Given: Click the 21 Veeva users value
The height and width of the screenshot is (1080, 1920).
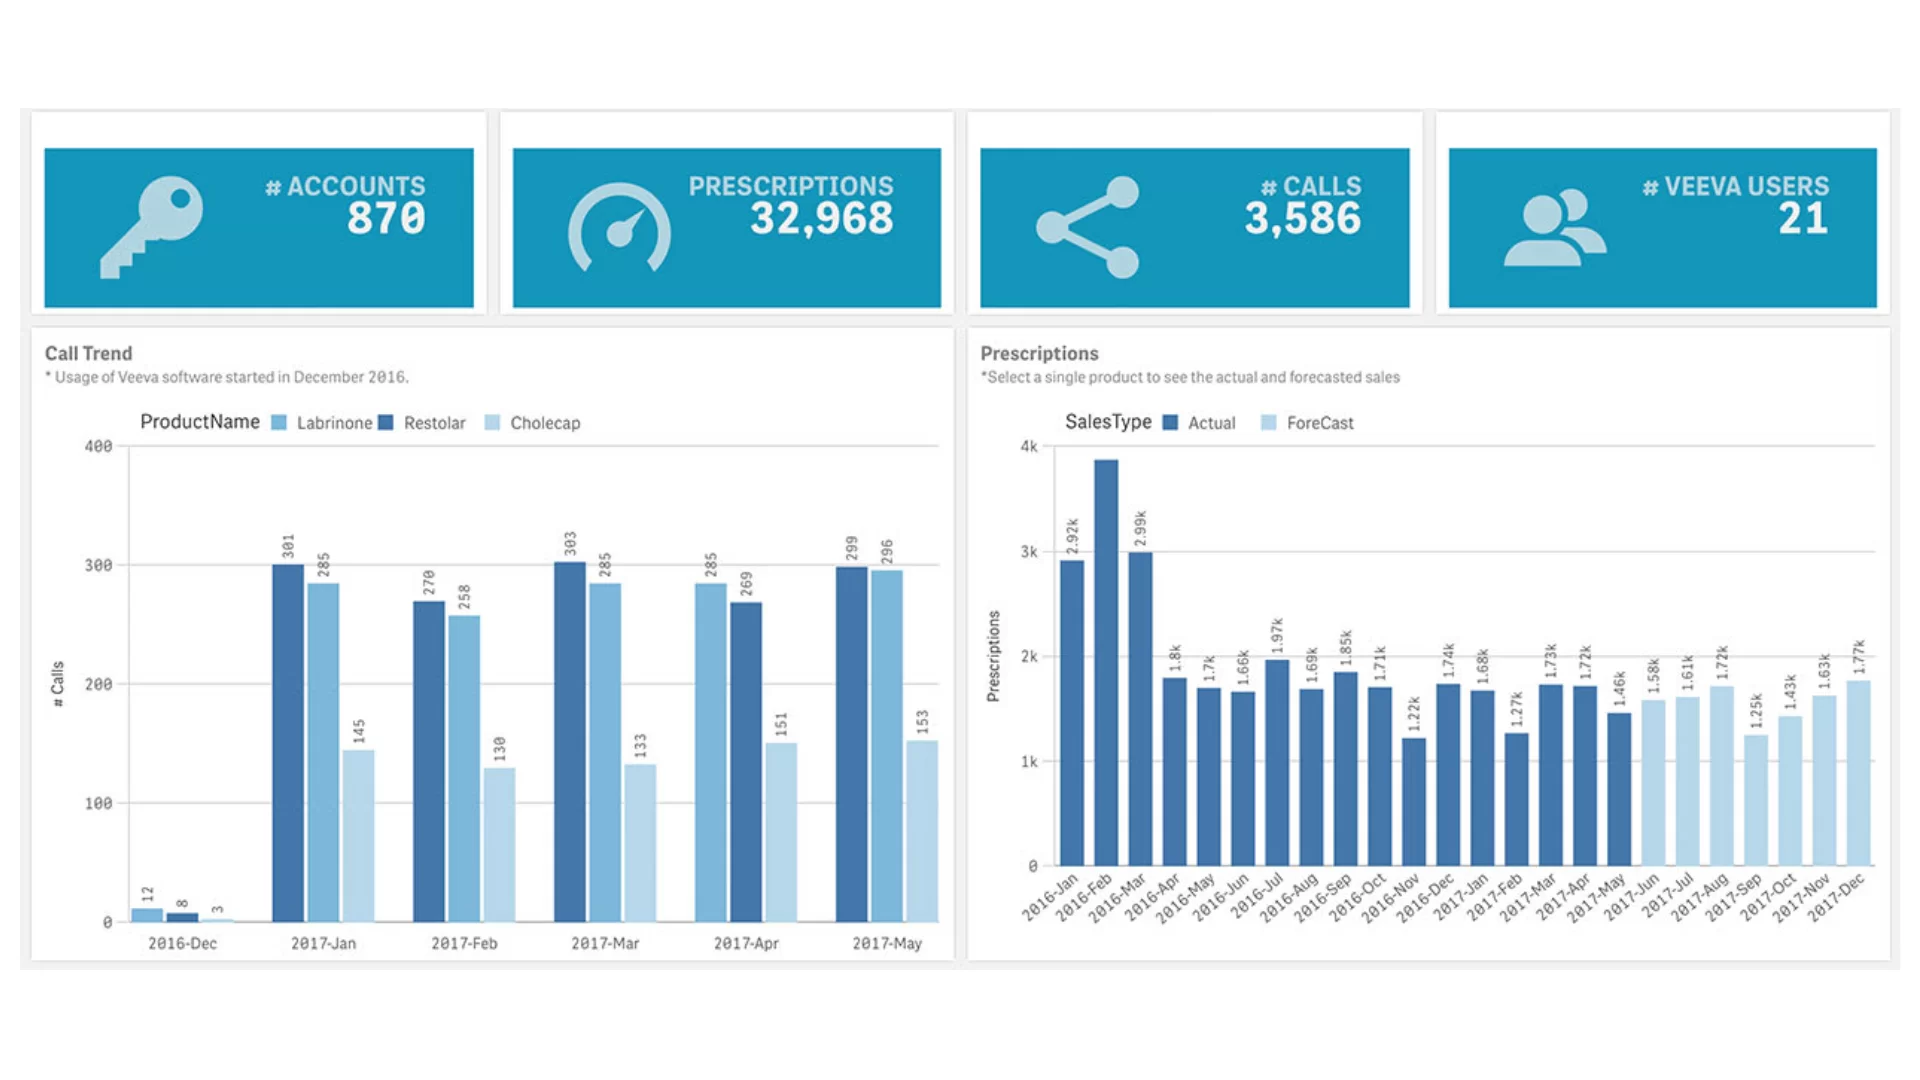Looking at the screenshot, I should point(1803,218).
